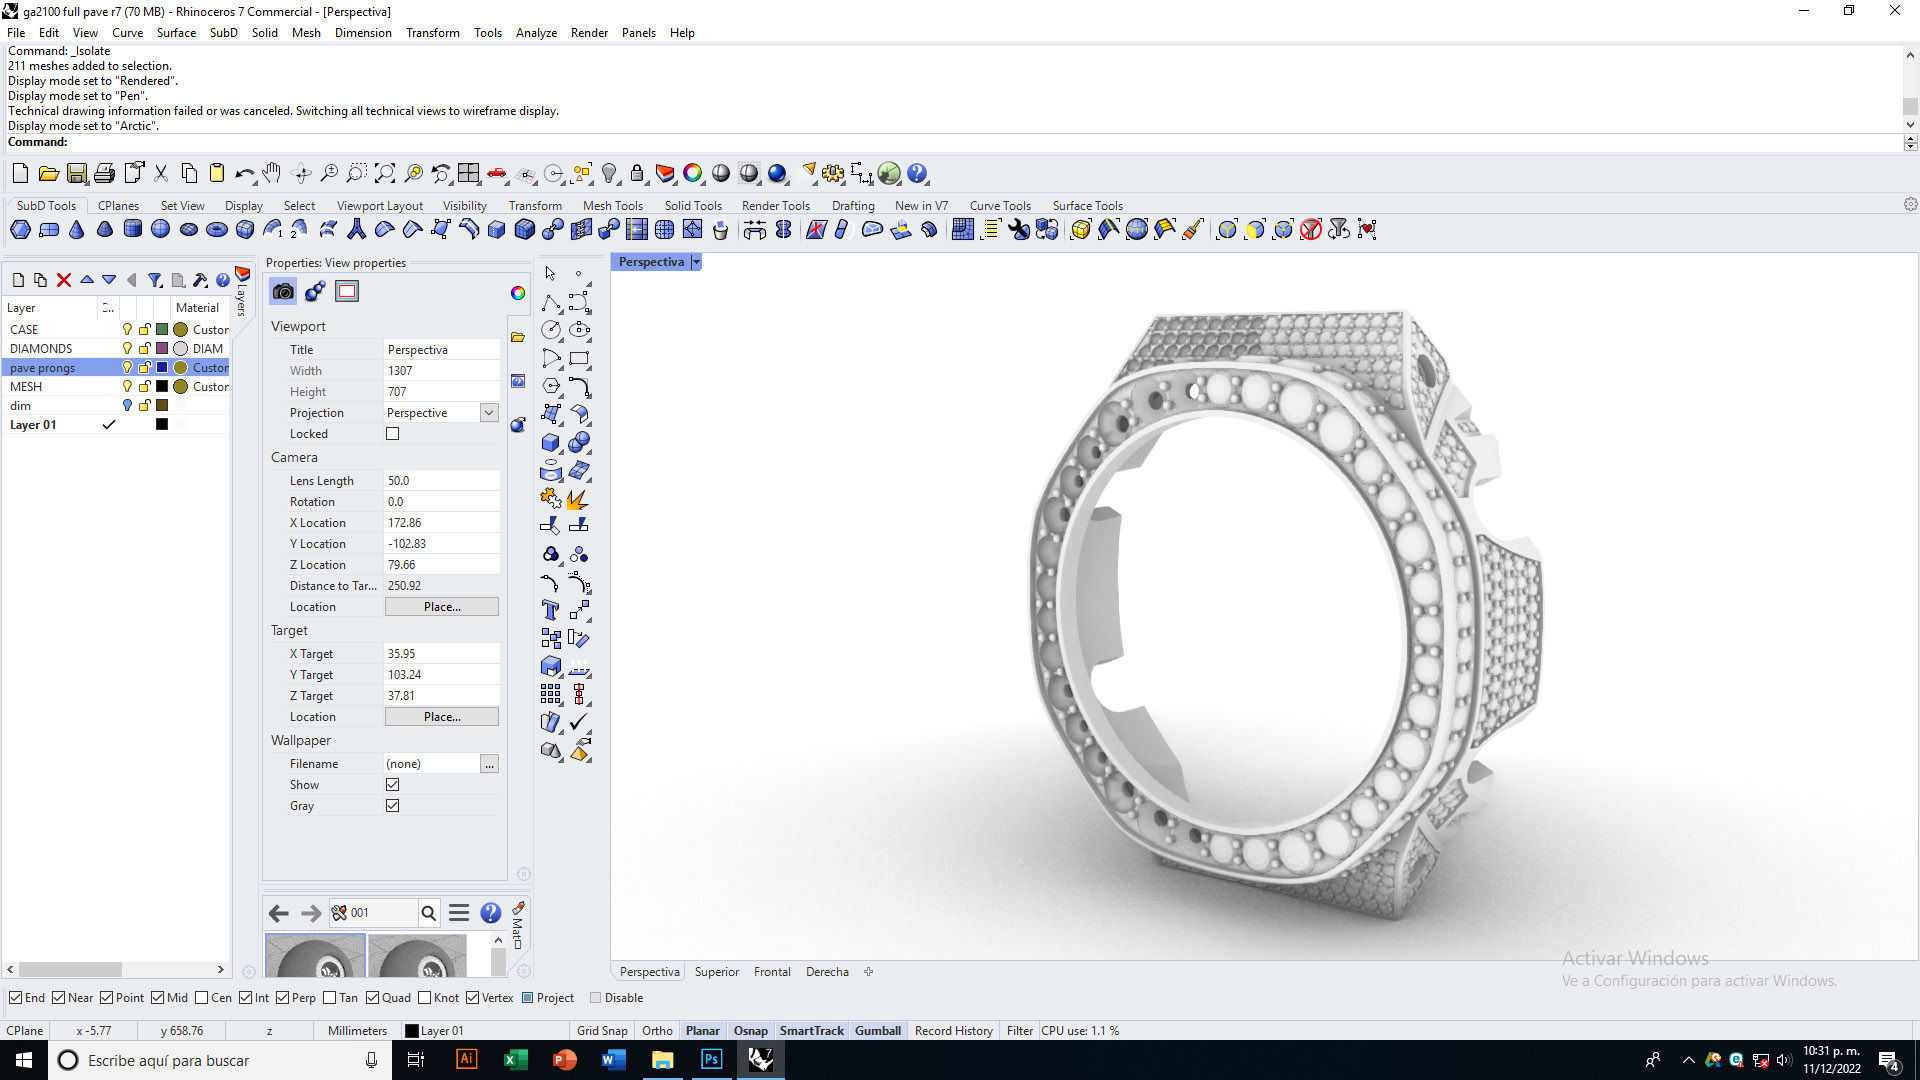This screenshot has width=1920, height=1080.
Task: Open the Perspectiva viewport title dropdown arrow
Action: tap(696, 262)
